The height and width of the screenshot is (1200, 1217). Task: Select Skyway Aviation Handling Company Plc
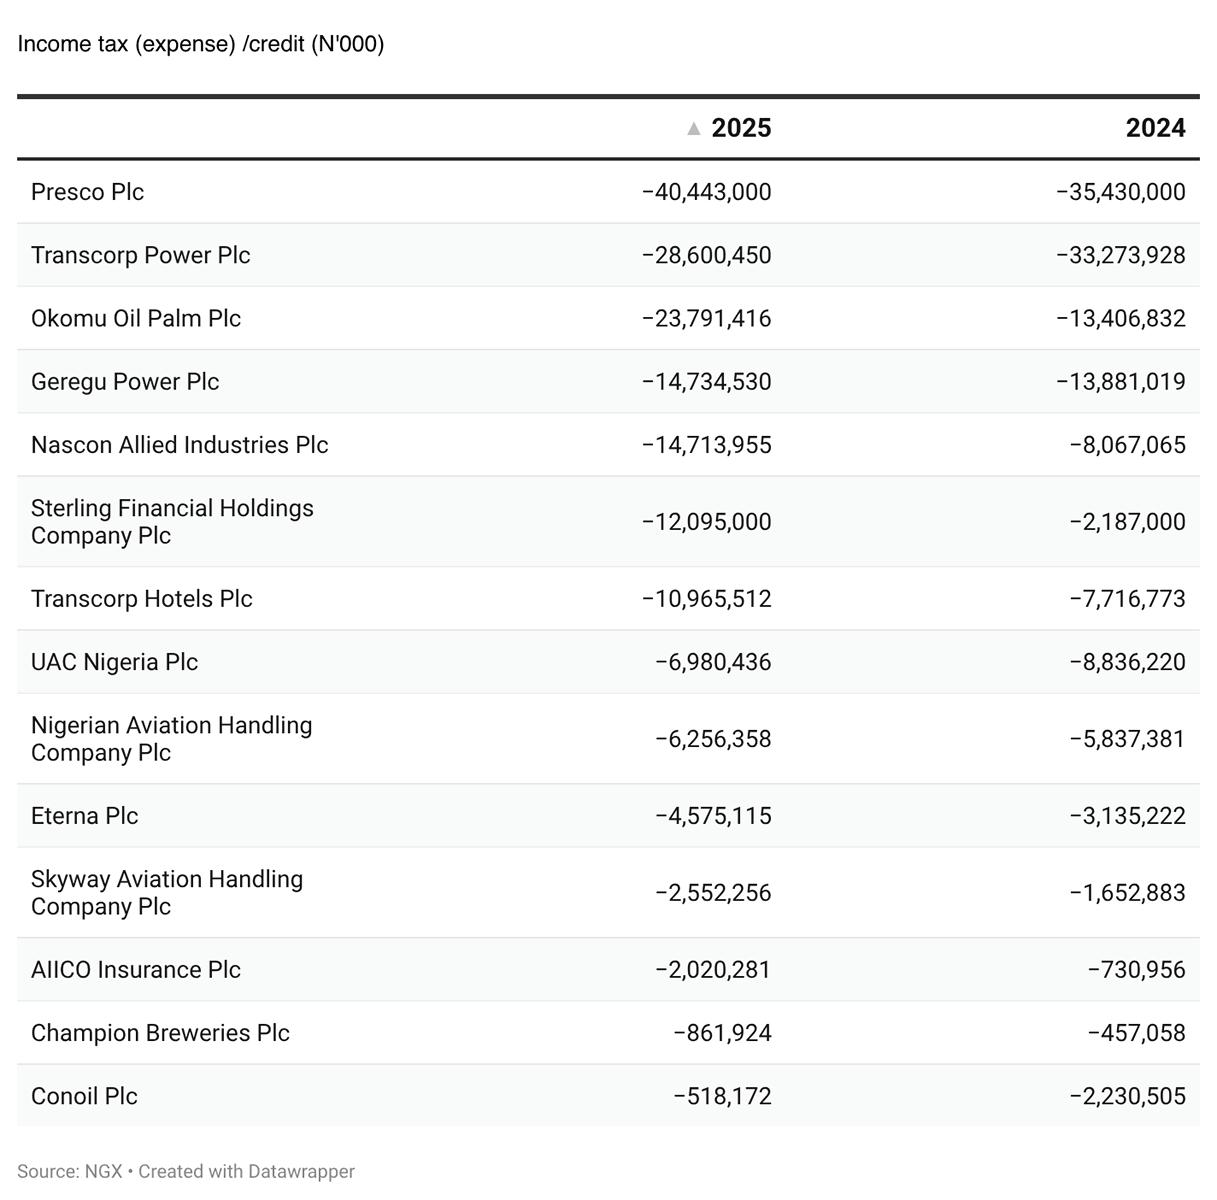[x=167, y=893]
